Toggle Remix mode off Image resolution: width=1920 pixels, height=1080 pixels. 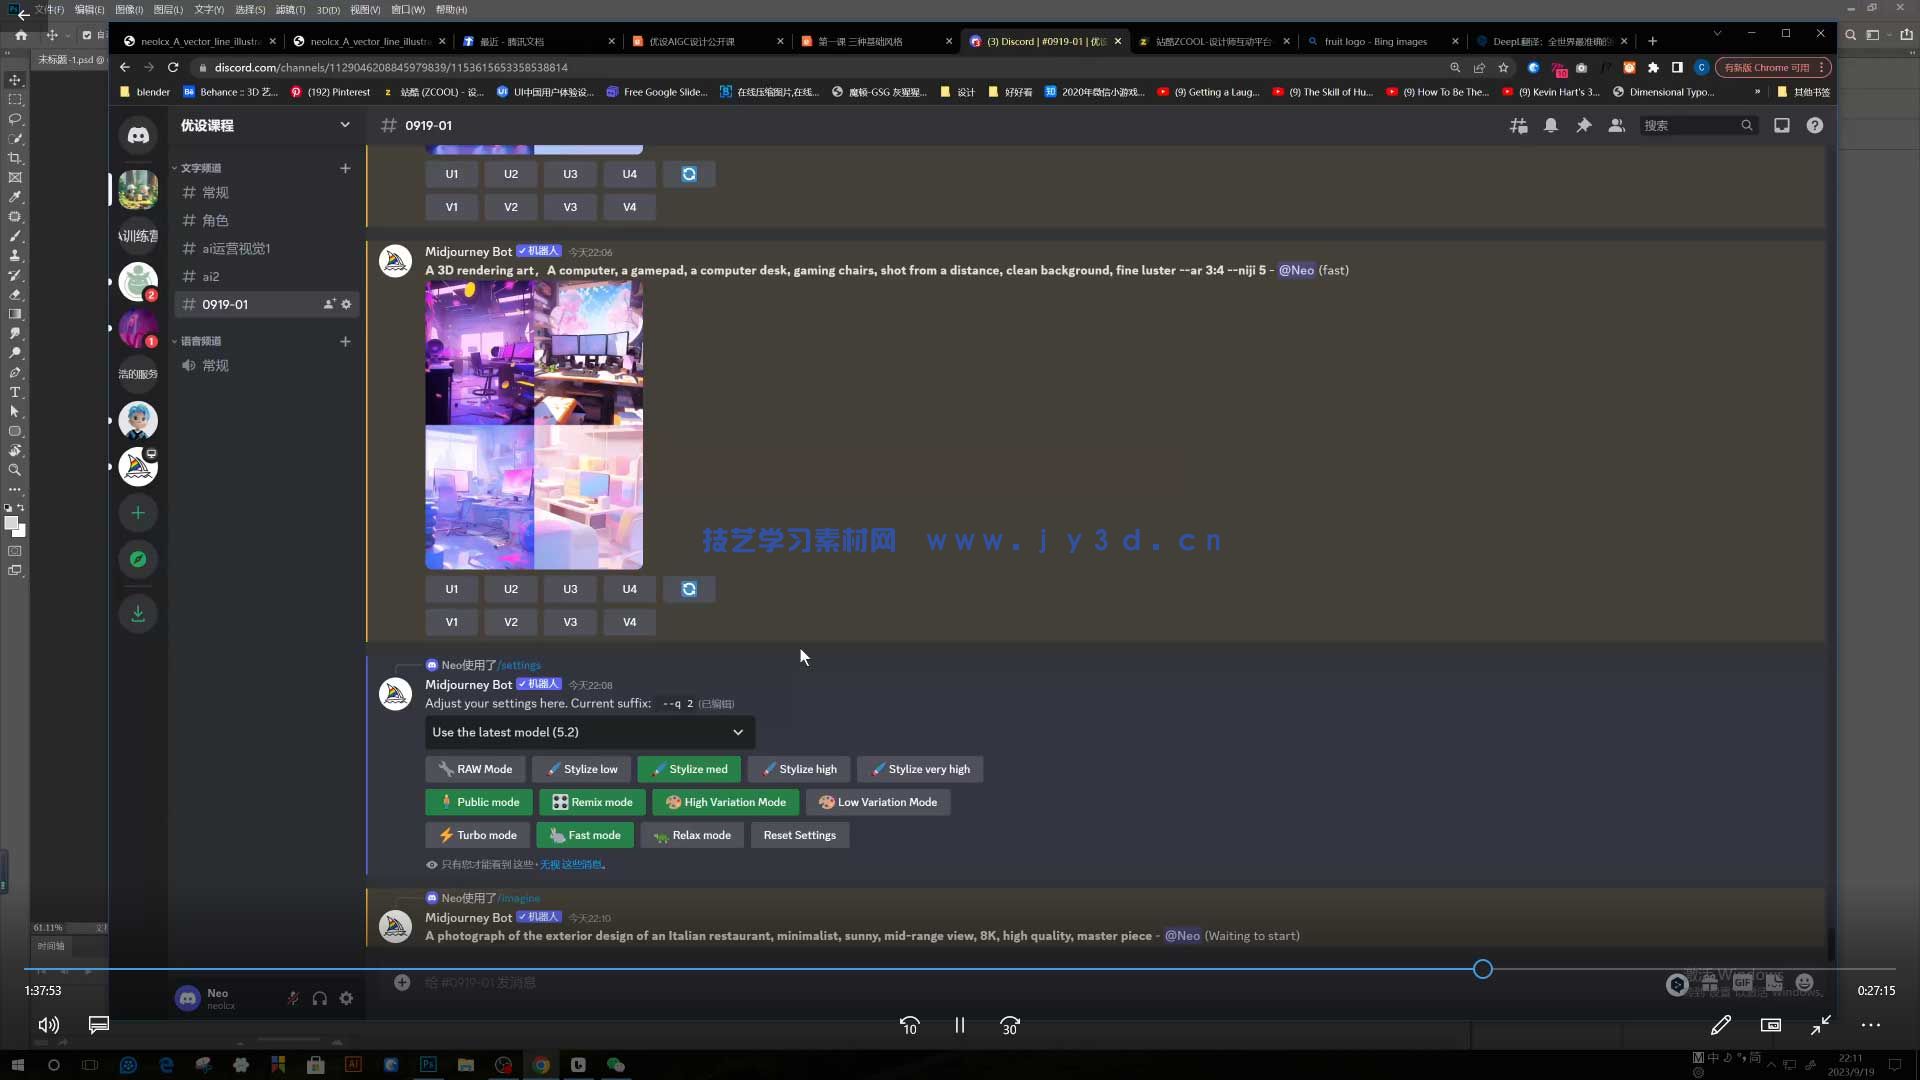click(592, 801)
